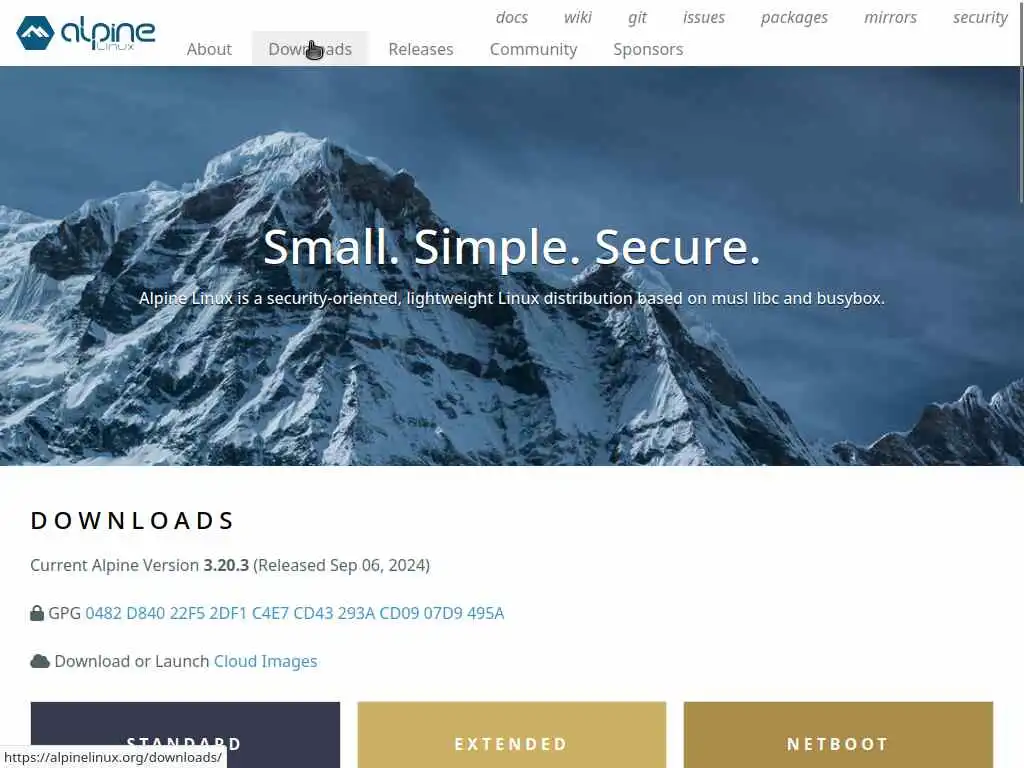This screenshot has width=1024, height=768.
Task: Go to the git repository link
Action: click(x=637, y=18)
